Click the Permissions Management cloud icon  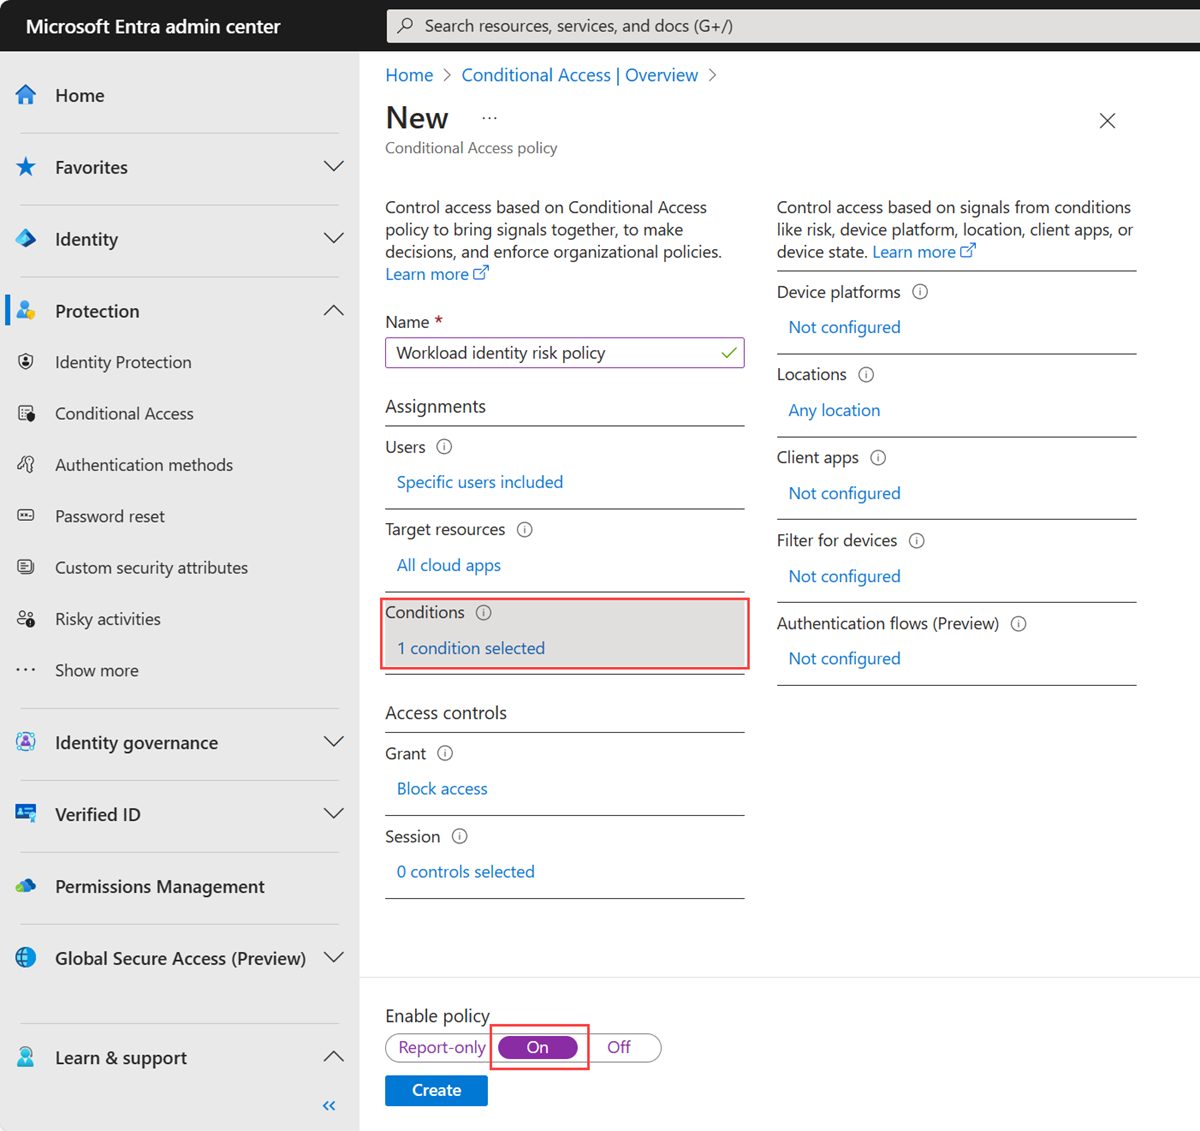[x=26, y=886]
